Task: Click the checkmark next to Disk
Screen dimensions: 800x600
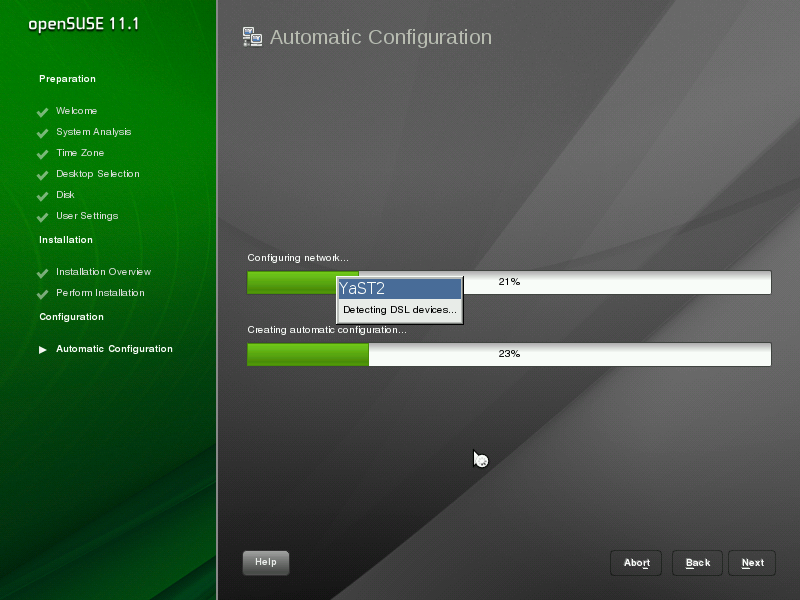Action: [42, 196]
